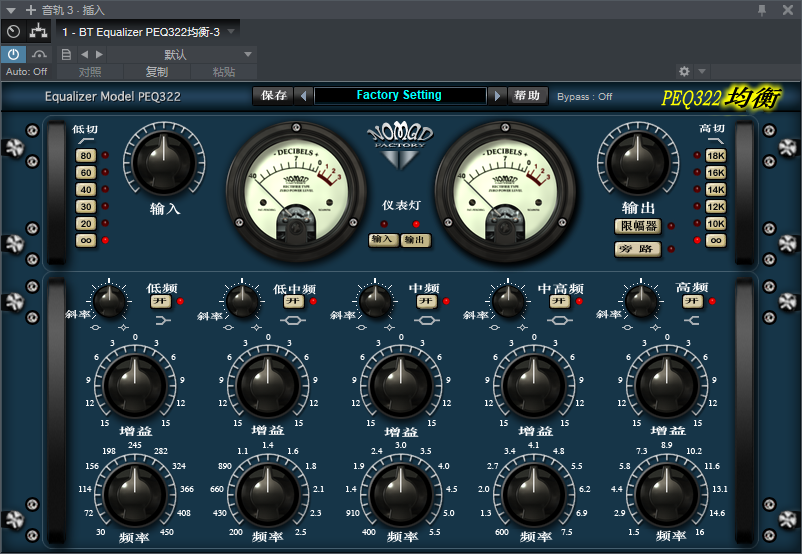The height and width of the screenshot is (554, 802).
Task: Click the 输出 output gain knob
Action: pyautogui.click(x=638, y=163)
